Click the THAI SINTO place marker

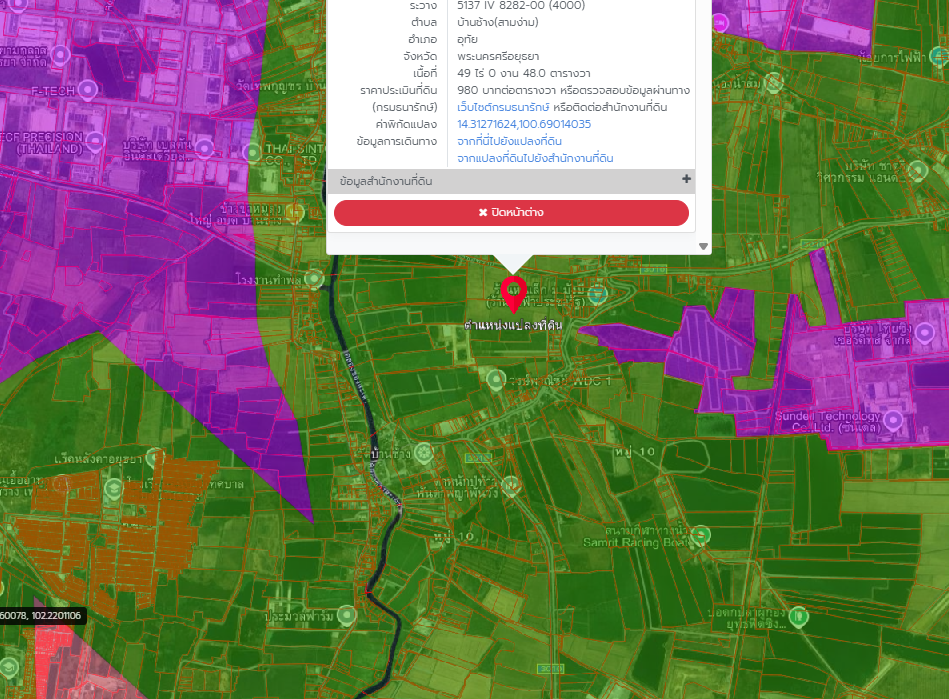253,152
